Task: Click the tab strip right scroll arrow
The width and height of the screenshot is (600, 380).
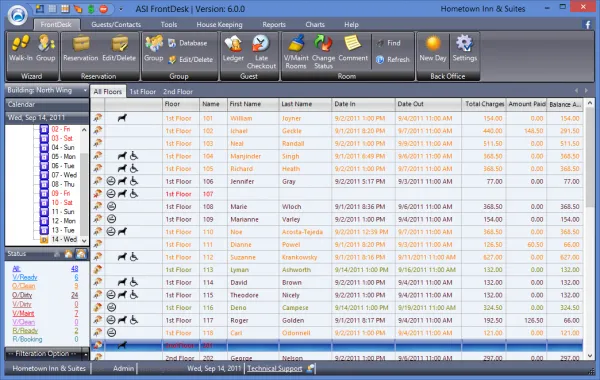Action: tap(586, 91)
